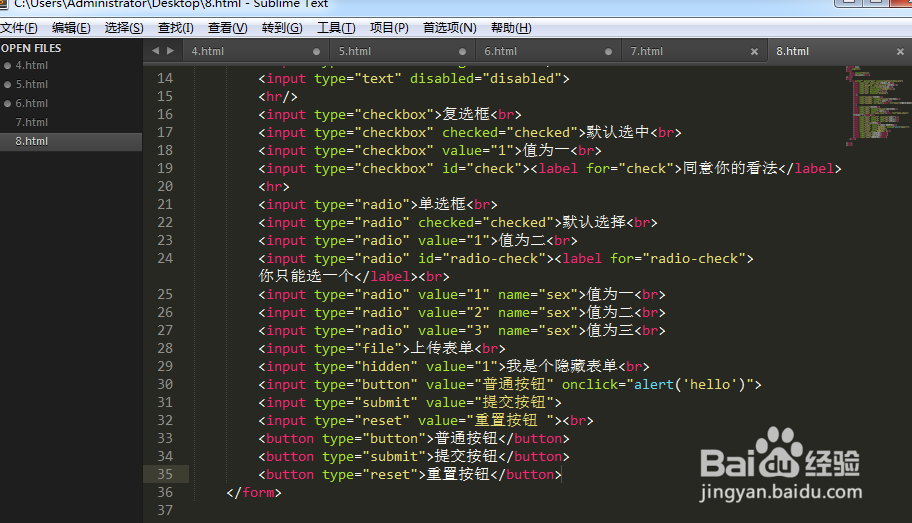912x523 pixels.
Task: Switch to the 7.html tab
Action: click(694, 51)
